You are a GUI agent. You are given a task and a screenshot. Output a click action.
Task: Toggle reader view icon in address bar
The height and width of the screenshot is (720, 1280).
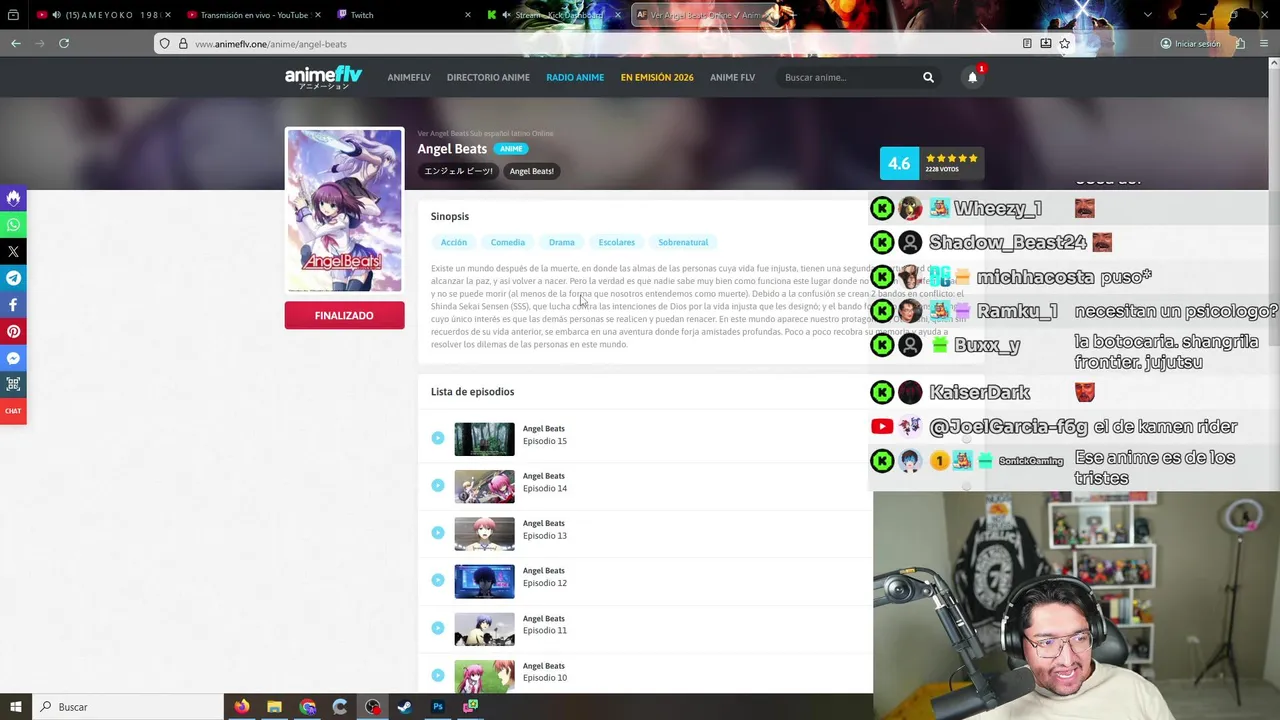click(x=1027, y=44)
